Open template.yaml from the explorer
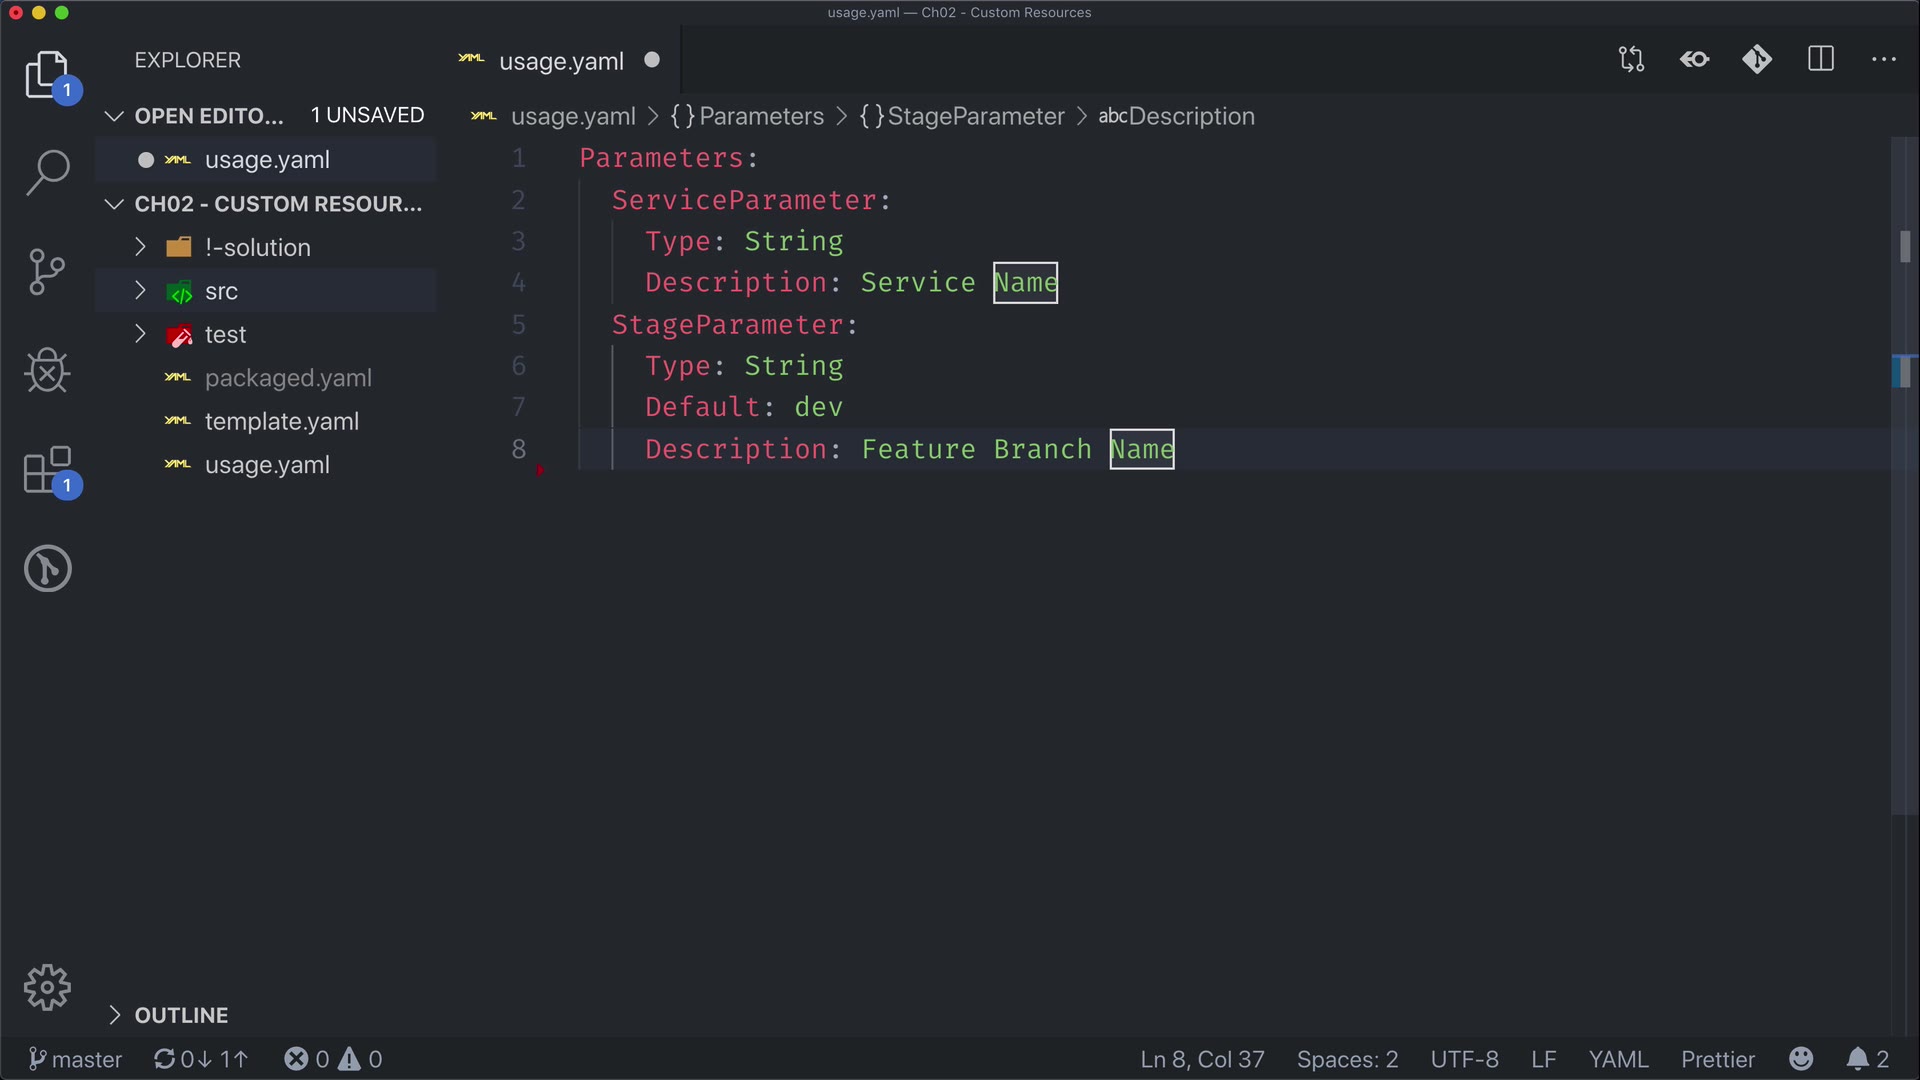The image size is (1920, 1080). coord(281,421)
